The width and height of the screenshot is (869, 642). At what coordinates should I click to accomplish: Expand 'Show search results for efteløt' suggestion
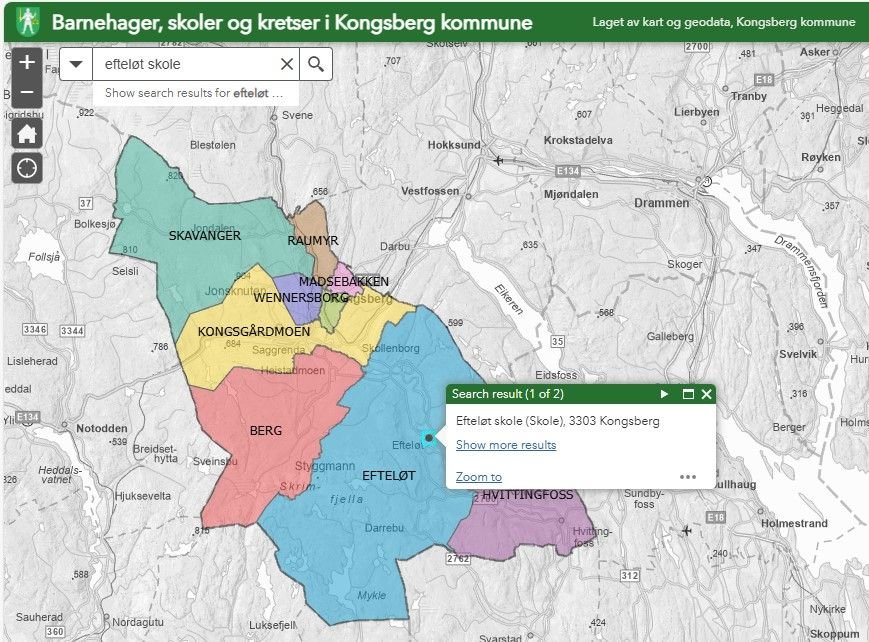coord(195,93)
